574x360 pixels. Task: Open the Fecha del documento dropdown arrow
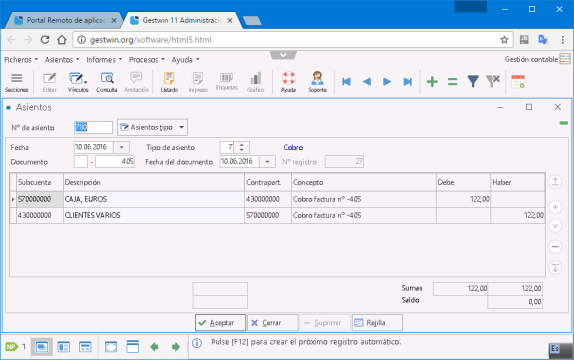tap(268, 162)
